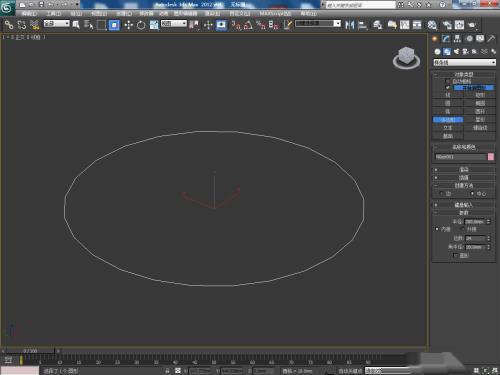Click the 3ds Max application button
The image size is (500, 375).
[x=7, y=8]
